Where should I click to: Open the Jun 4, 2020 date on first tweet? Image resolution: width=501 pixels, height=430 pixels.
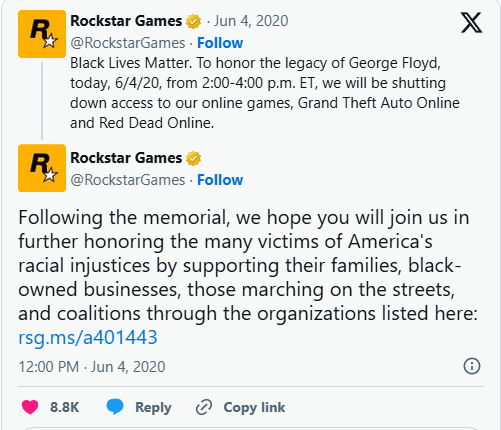pos(251,21)
